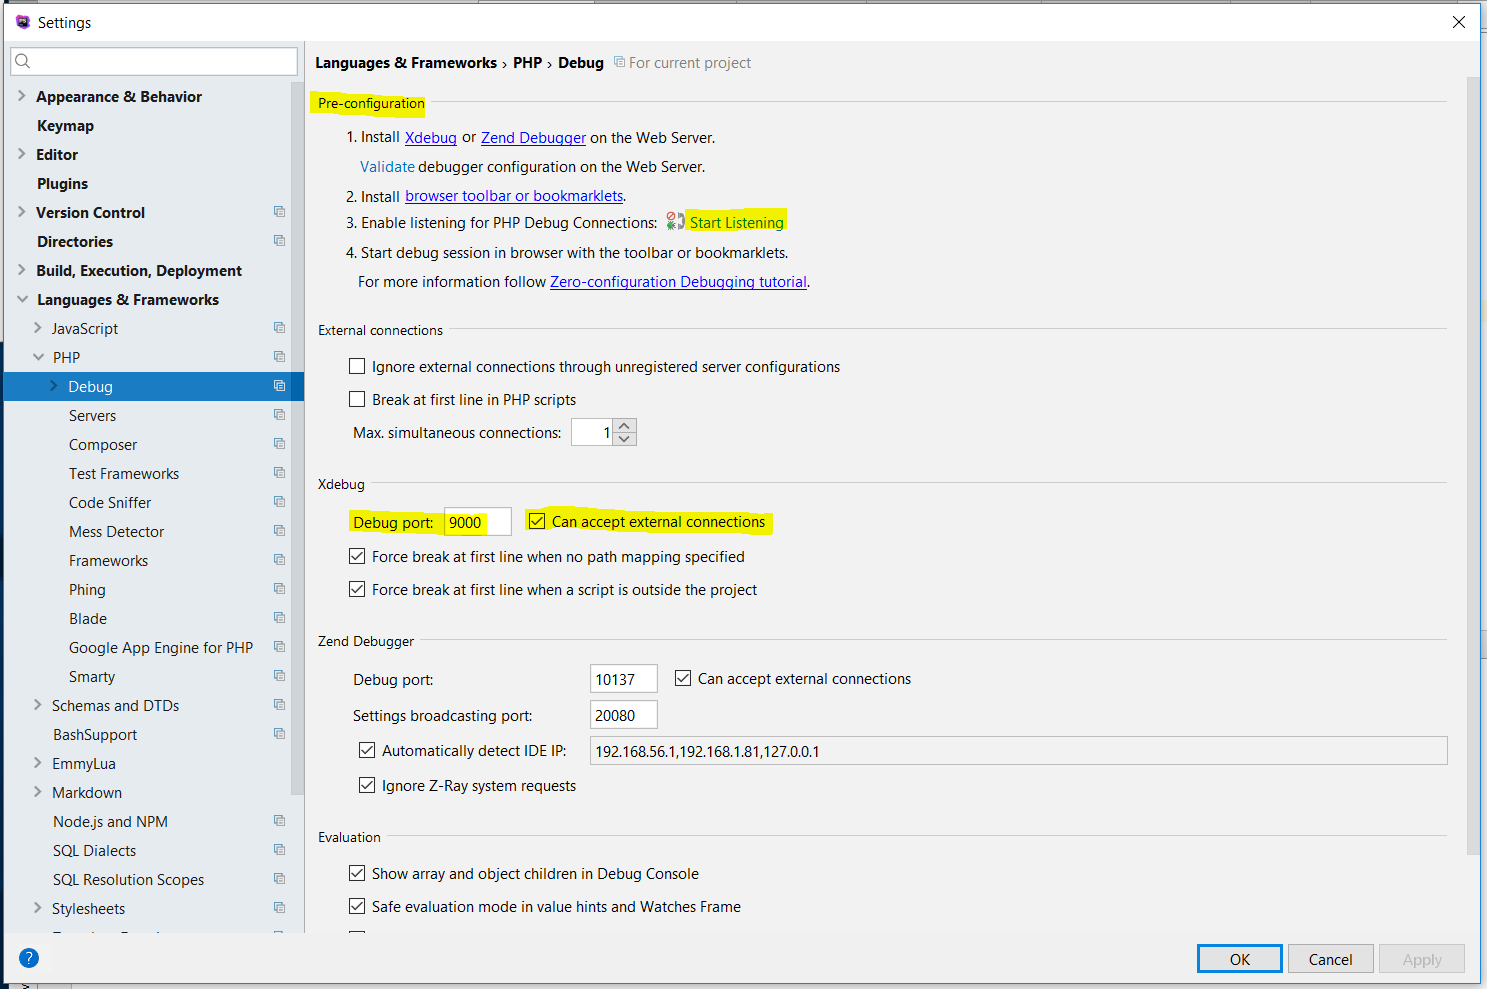1487x989 pixels.
Task: Enable Break at first line in PHP scripts
Action: [x=357, y=399]
